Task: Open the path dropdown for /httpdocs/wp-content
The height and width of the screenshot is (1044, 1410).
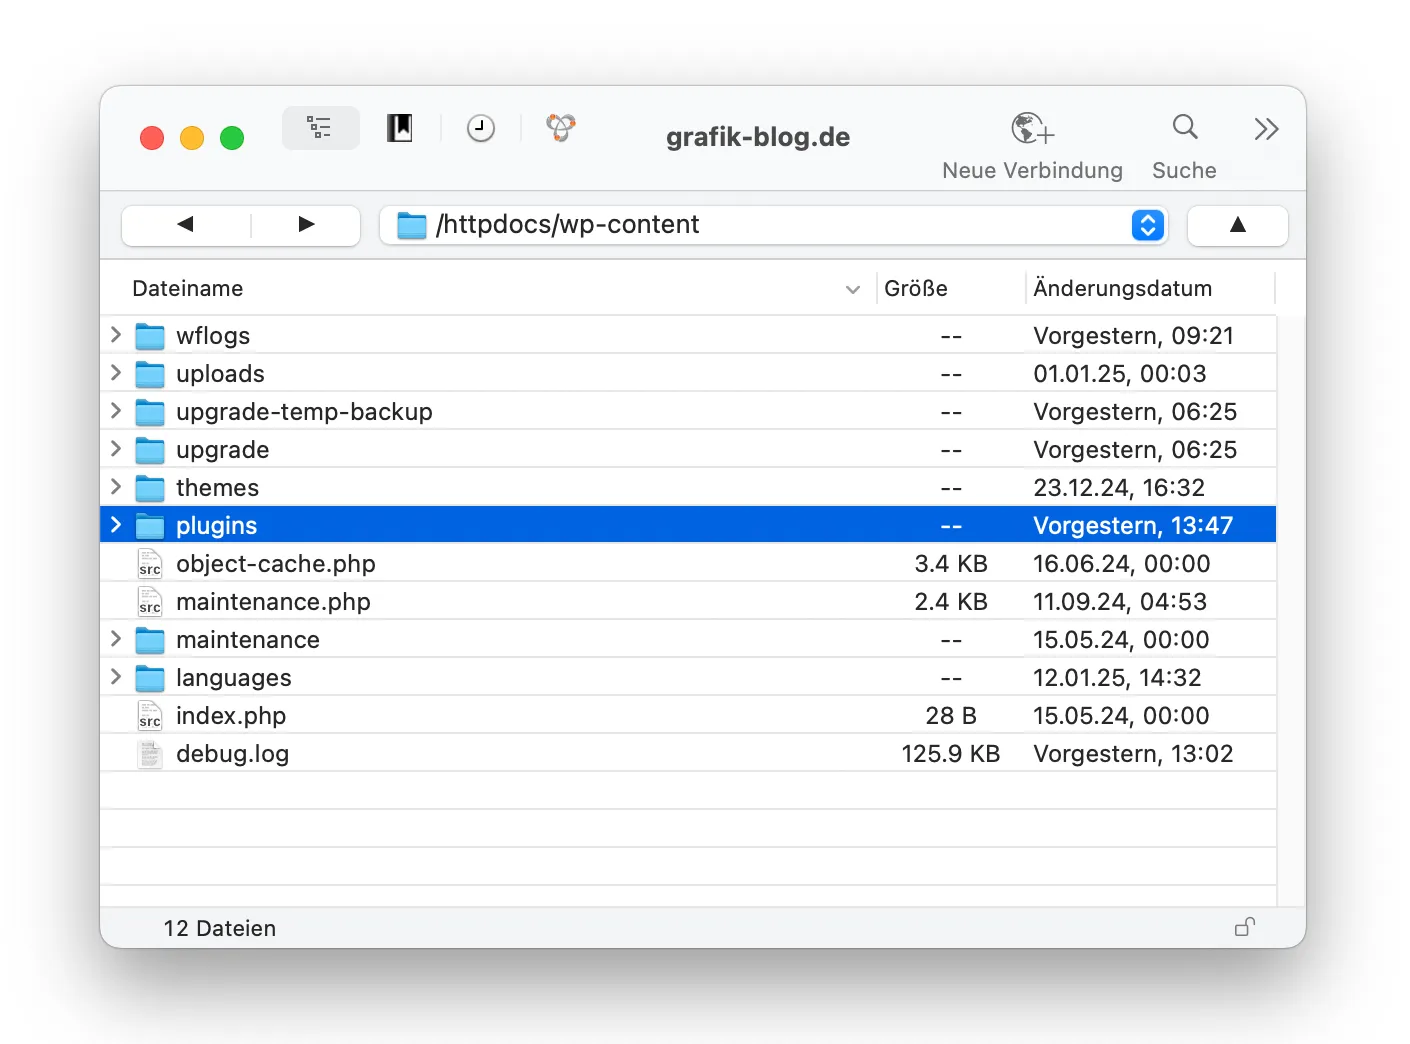Action: click(x=1148, y=225)
